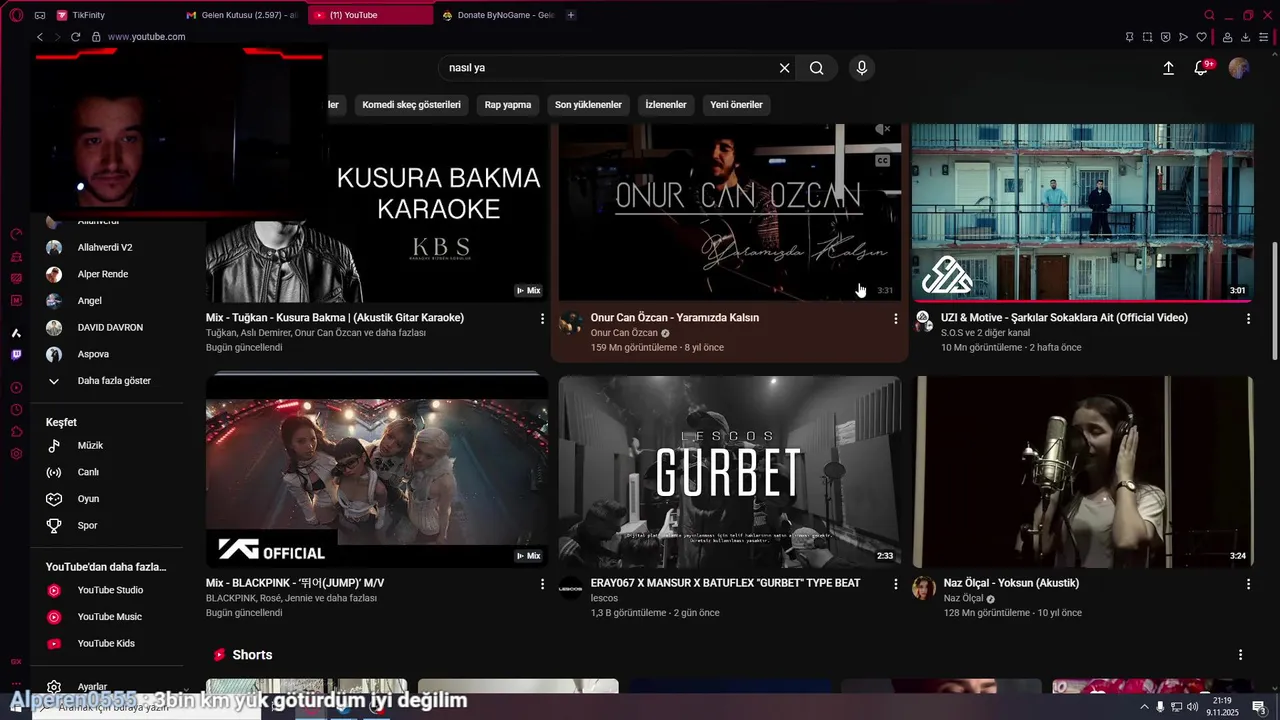Open YouTube upload/create icon
The width and height of the screenshot is (1280, 720).
coord(1168,68)
